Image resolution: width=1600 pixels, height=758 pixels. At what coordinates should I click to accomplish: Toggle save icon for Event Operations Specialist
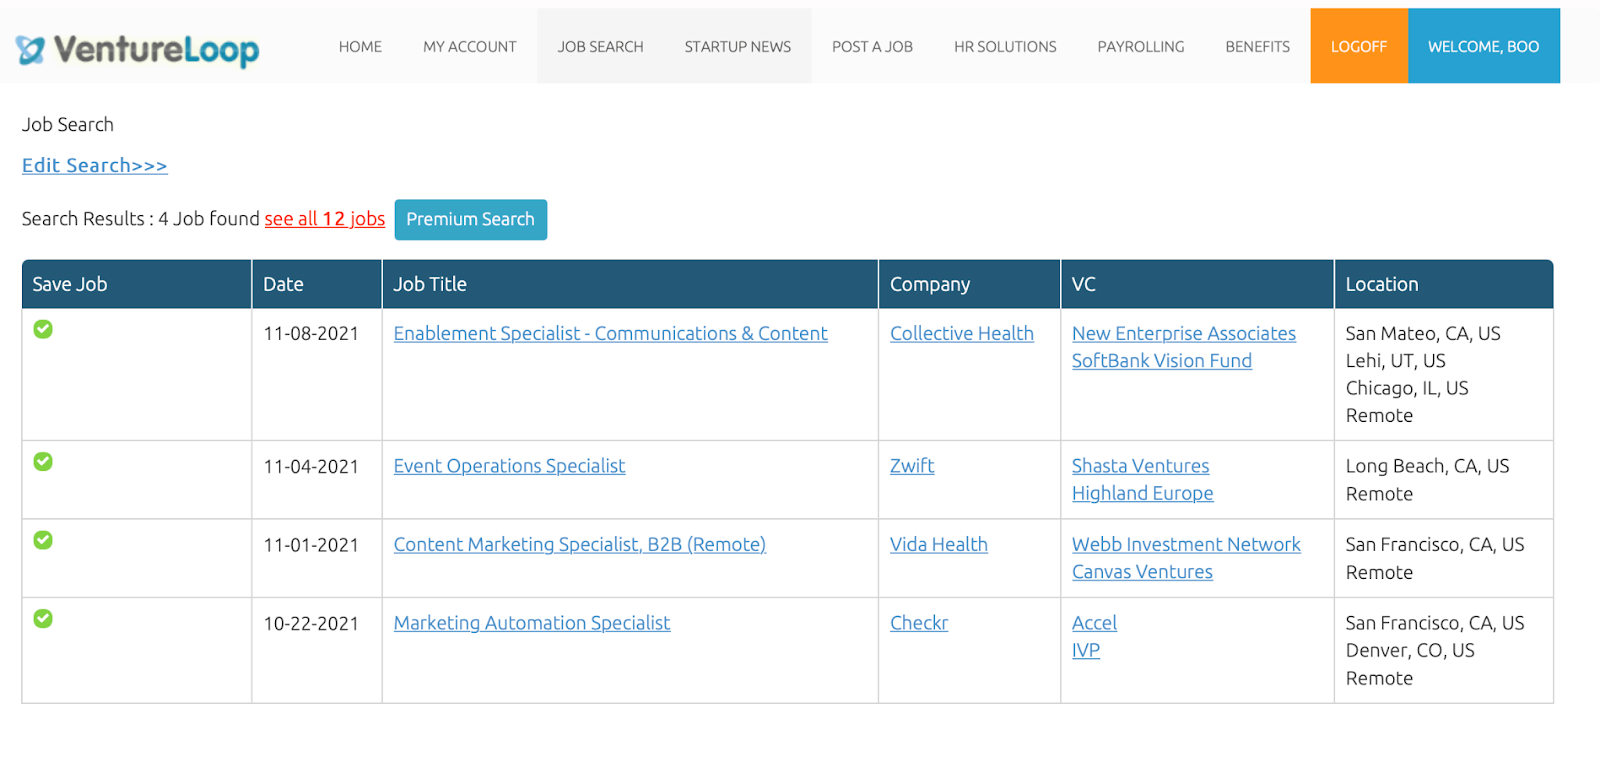(x=43, y=461)
